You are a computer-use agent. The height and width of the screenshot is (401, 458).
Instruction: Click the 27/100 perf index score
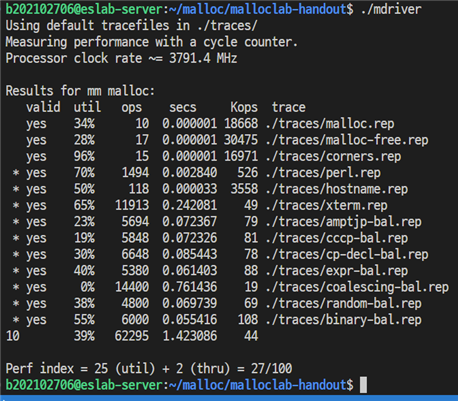point(271,369)
